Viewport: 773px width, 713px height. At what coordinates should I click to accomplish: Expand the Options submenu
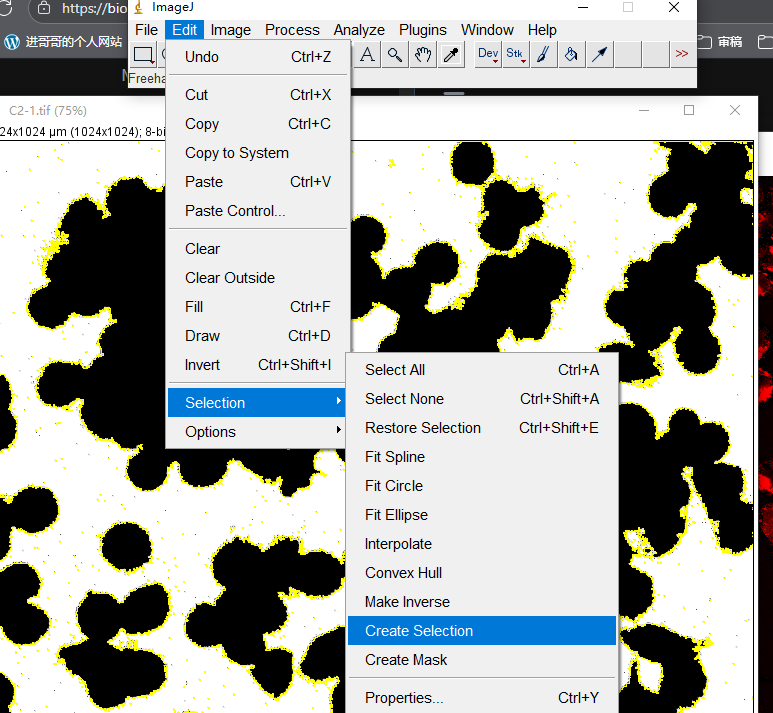coord(257,432)
